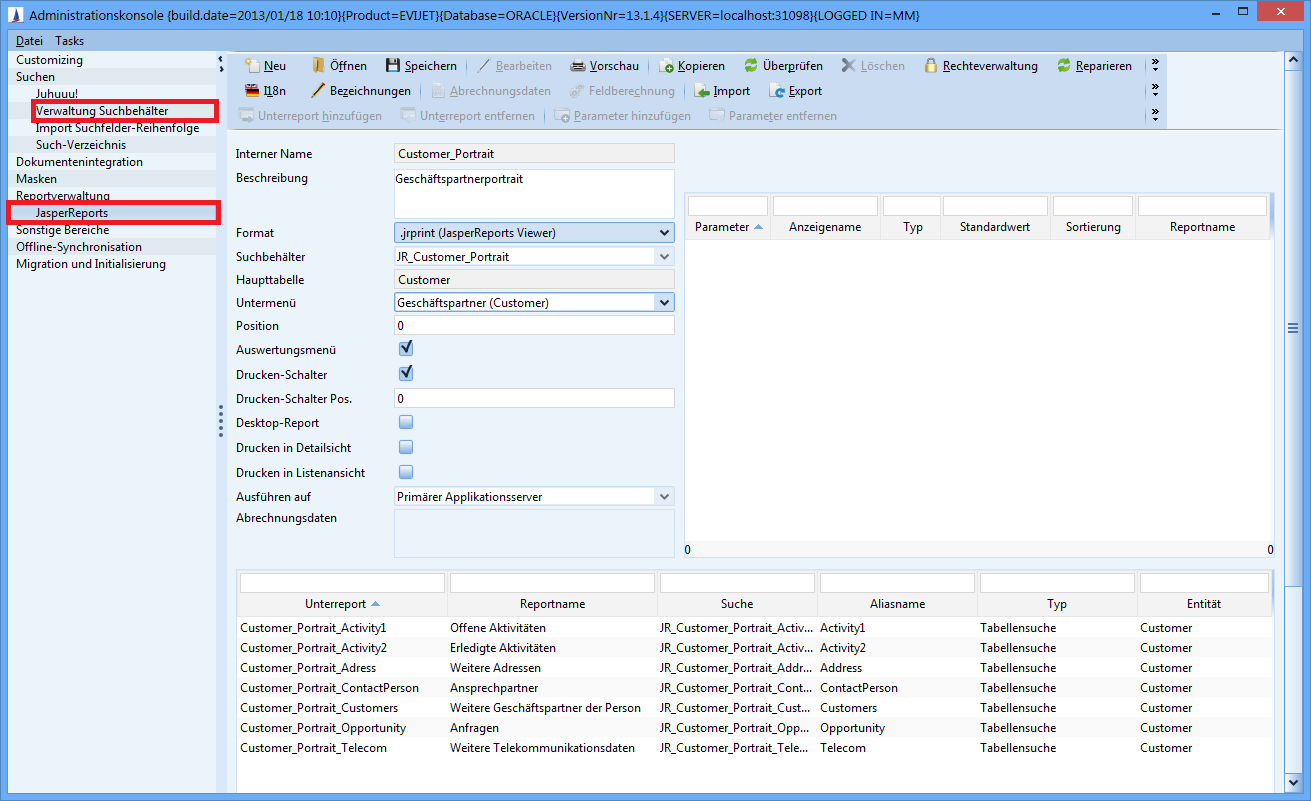Viewport: 1311px width, 801px height.
Task: Open Rechteverwaltung lock icon
Action: (931, 66)
